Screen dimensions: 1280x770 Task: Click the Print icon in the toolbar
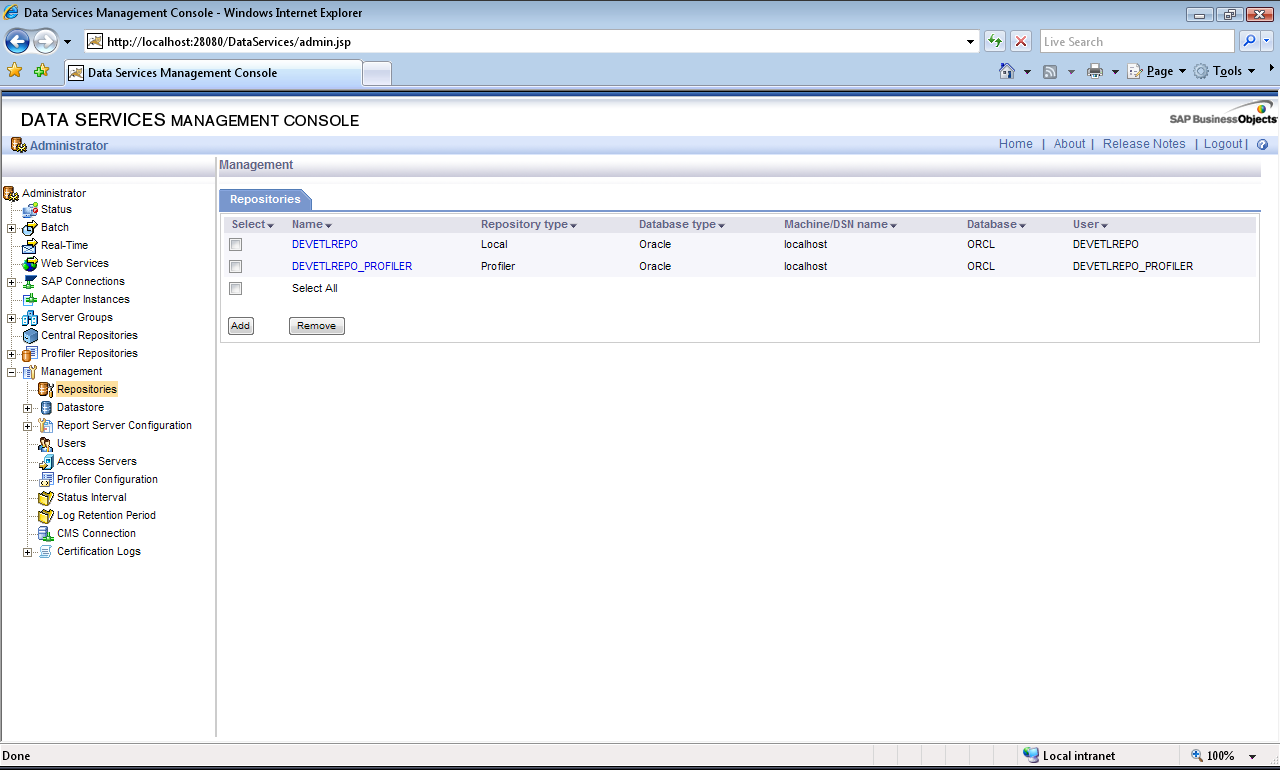tap(1095, 71)
